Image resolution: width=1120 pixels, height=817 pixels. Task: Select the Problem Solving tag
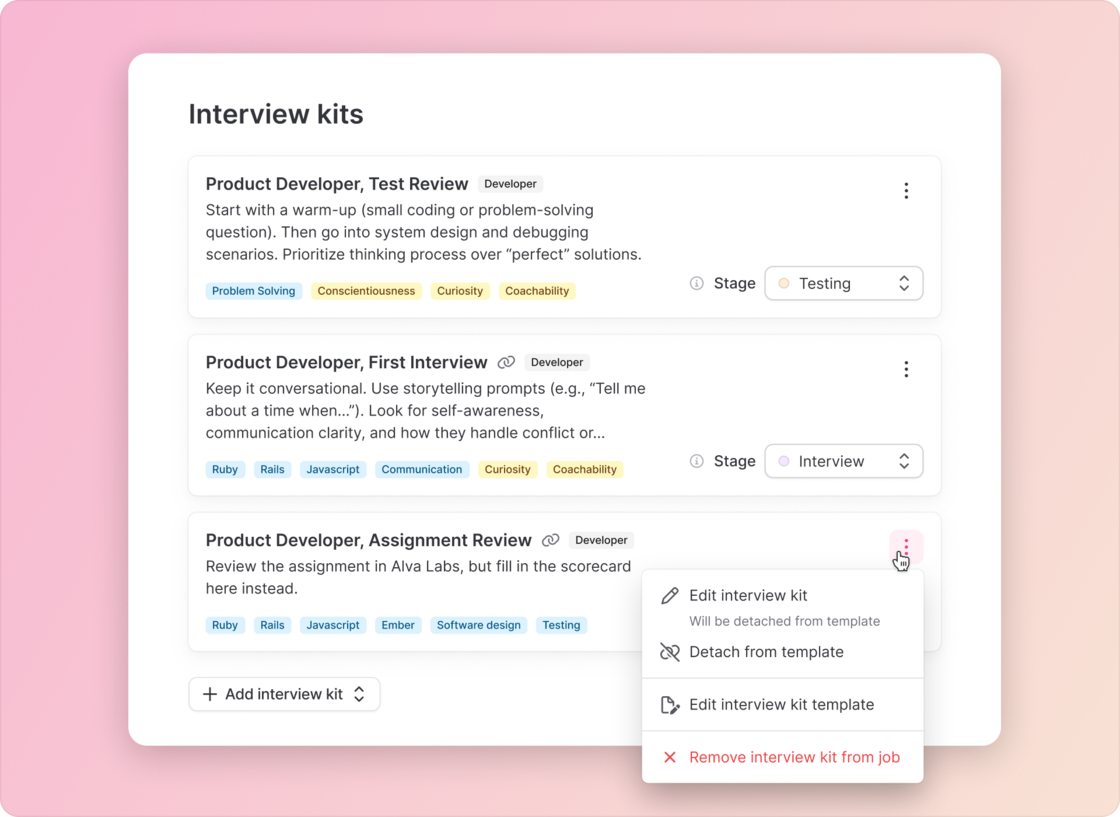click(x=253, y=291)
